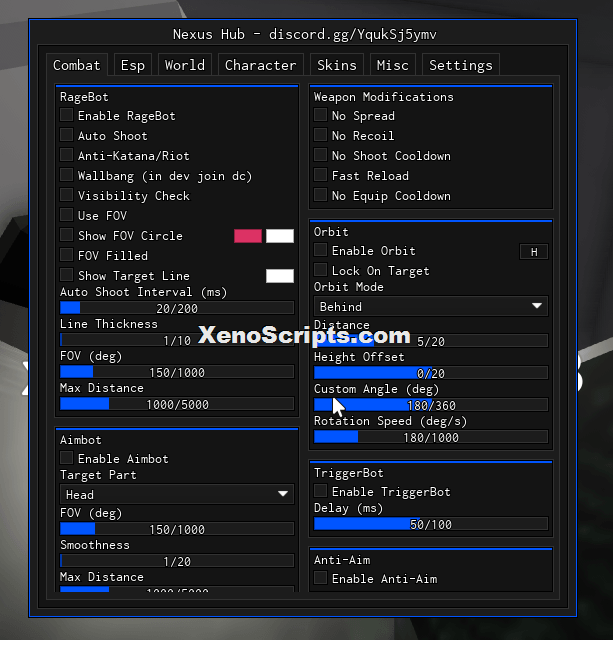Viewport: 613px width, 670px height.
Task: Open the red FOV Circle color swatch
Action: click(248, 236)
